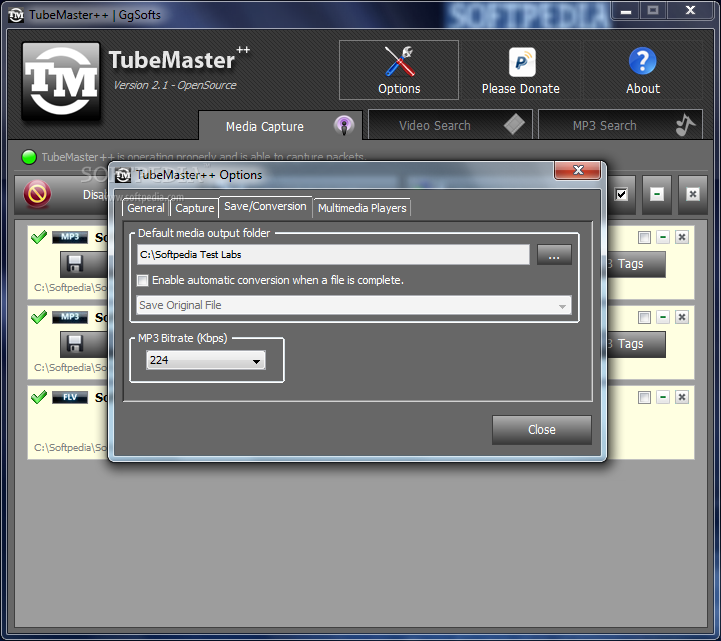The width and height of the screenshot is (721, 641).
Task: Click the remove X icon in second MP3 row
Action: (682, 317)
